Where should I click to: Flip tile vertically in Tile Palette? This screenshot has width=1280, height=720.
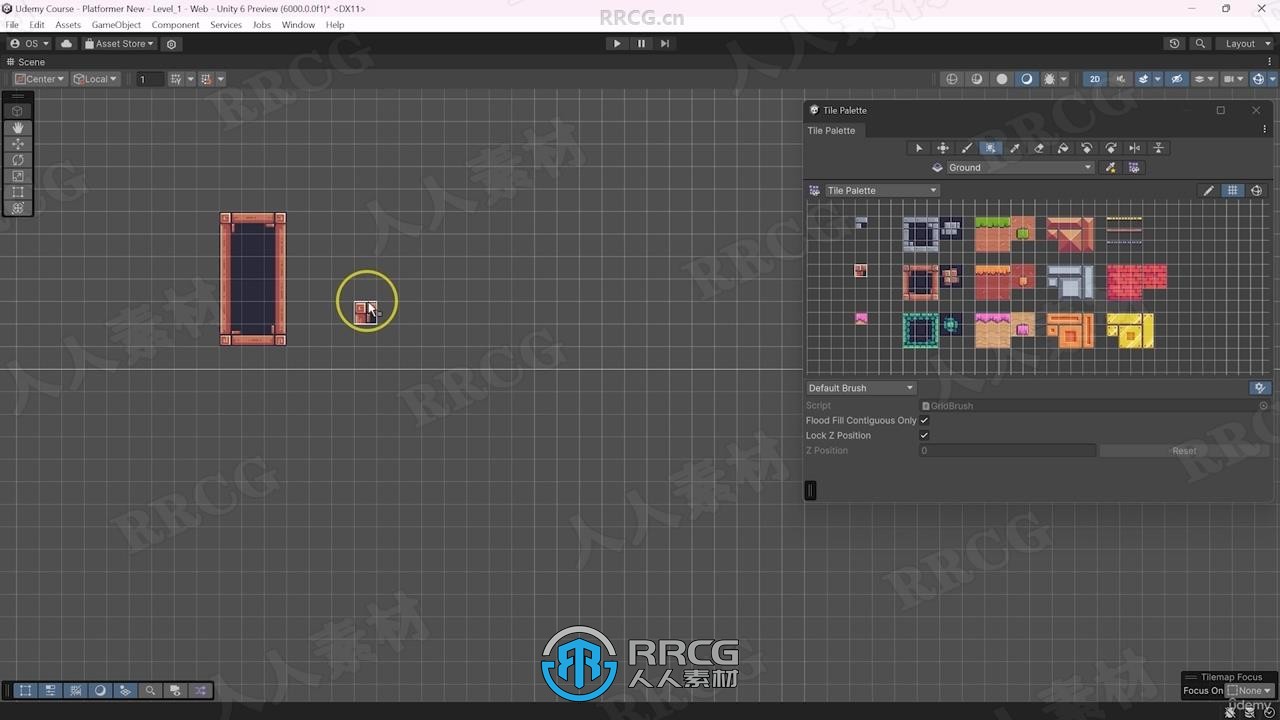tap(1159, 148)
